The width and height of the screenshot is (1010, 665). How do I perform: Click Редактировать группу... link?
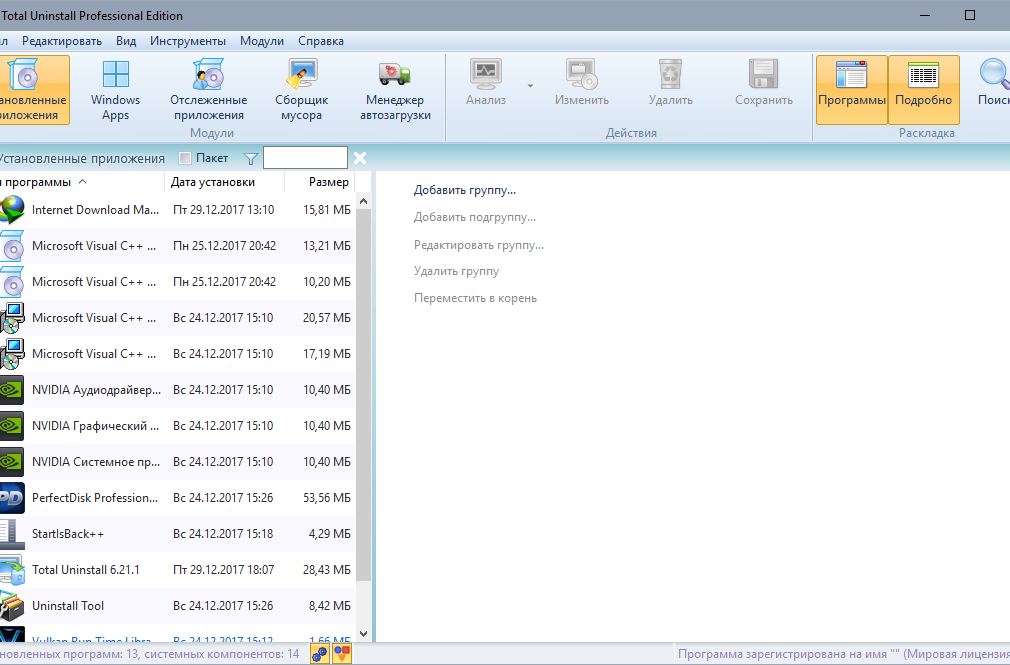pyautogui.click(x=479, y=245)
